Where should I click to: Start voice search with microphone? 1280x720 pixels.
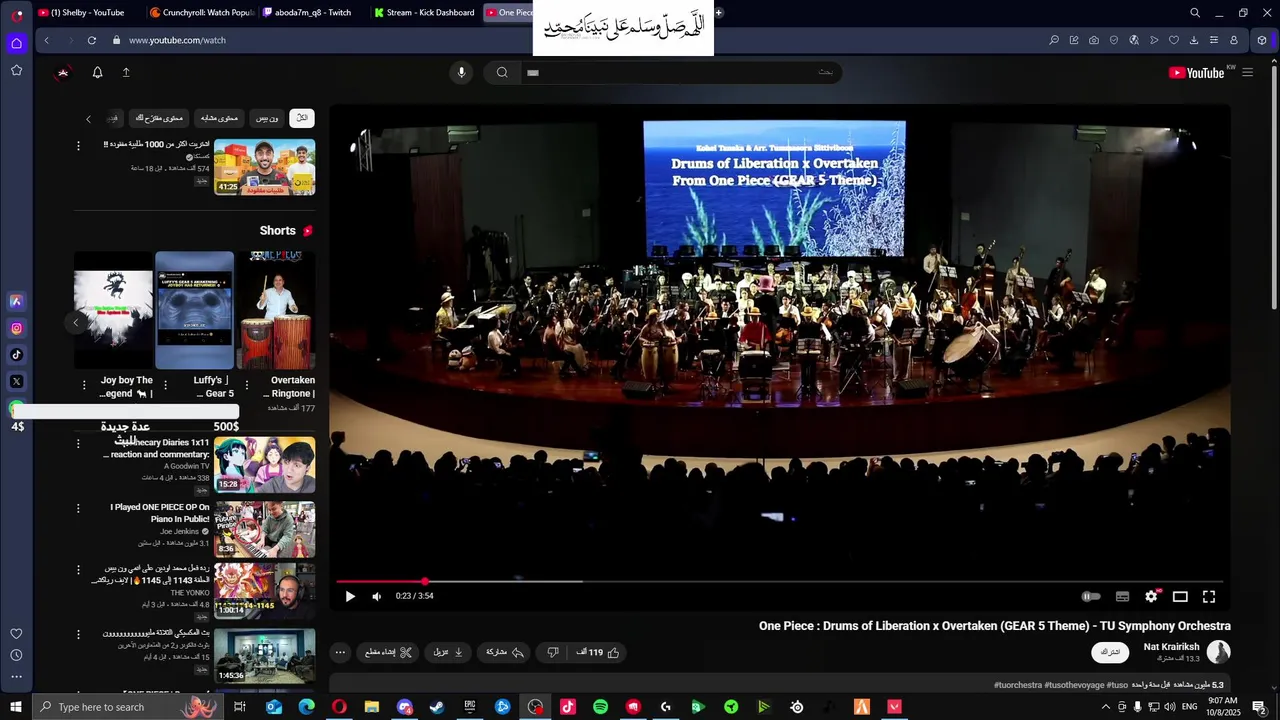pyautogui.click(x=461, y=72)
